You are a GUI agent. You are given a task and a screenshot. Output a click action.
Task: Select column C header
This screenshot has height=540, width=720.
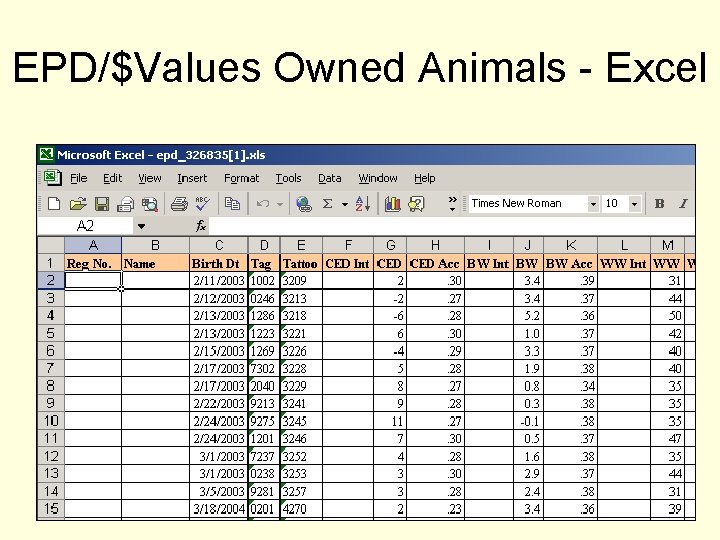pyautogui.click(x=219, y=245)
